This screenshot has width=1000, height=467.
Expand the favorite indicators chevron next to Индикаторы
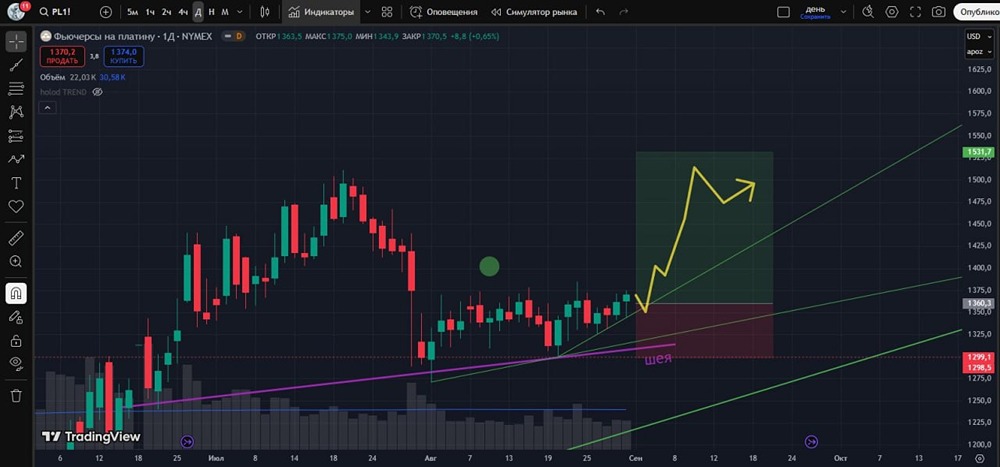pyautogui.click(x=367, y=12)
